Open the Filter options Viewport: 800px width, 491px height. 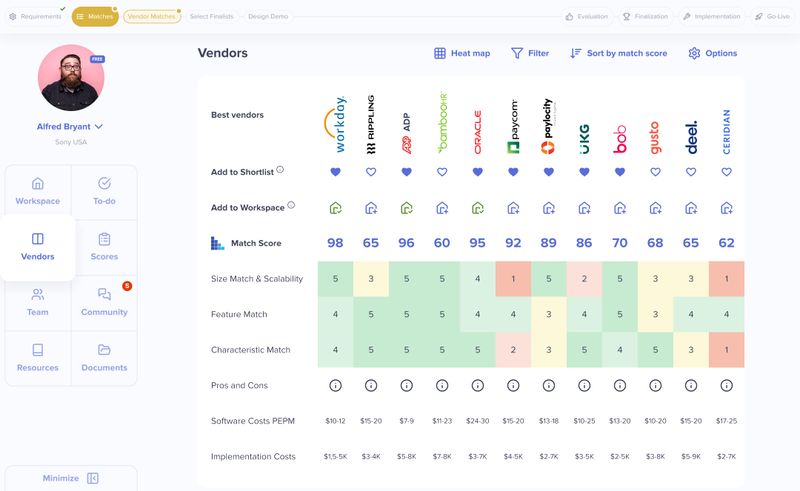click(x=530, y=53)
